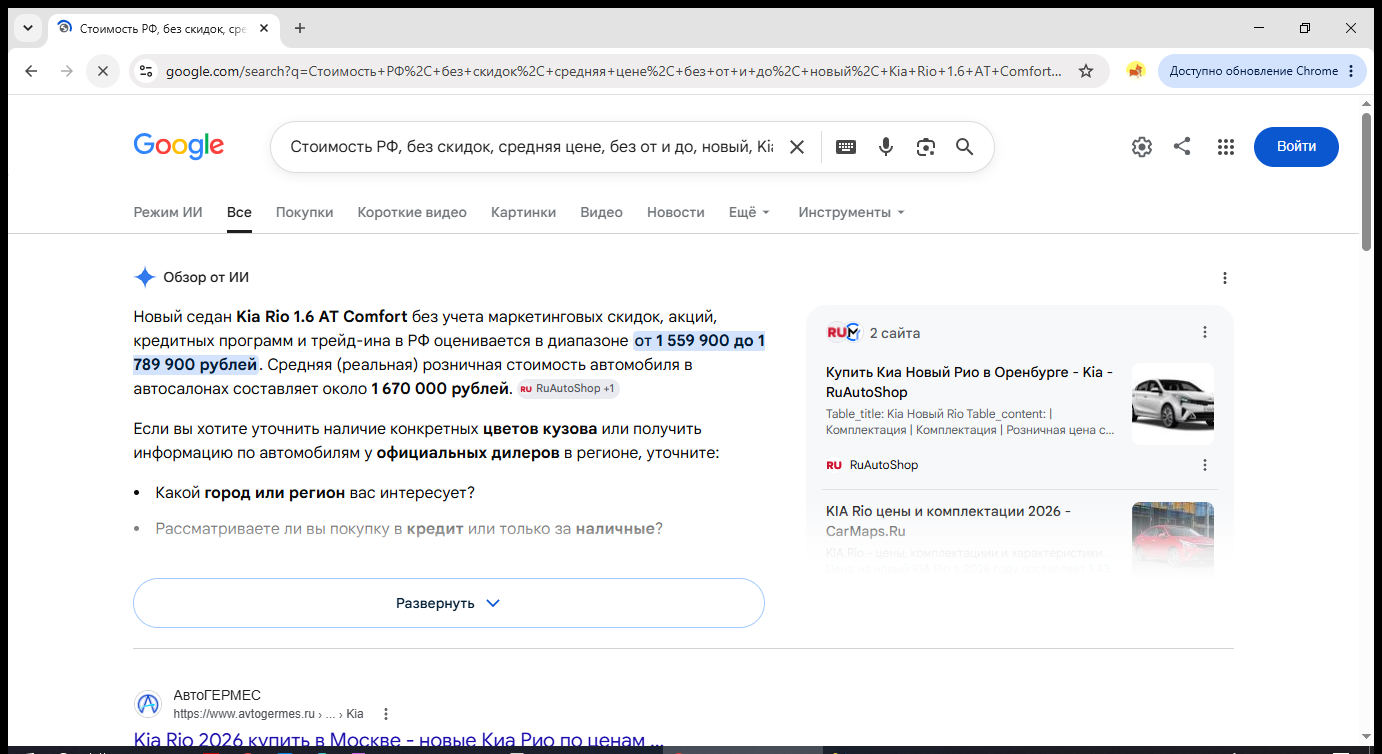
Task: Close the current Chrome tab
Action: tap(264, 28)
